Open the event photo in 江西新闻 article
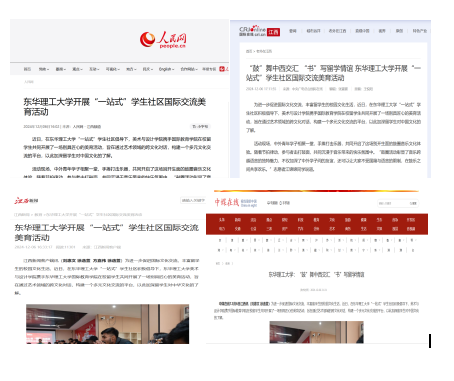The image size is (454, 381). tap(108, 324)
